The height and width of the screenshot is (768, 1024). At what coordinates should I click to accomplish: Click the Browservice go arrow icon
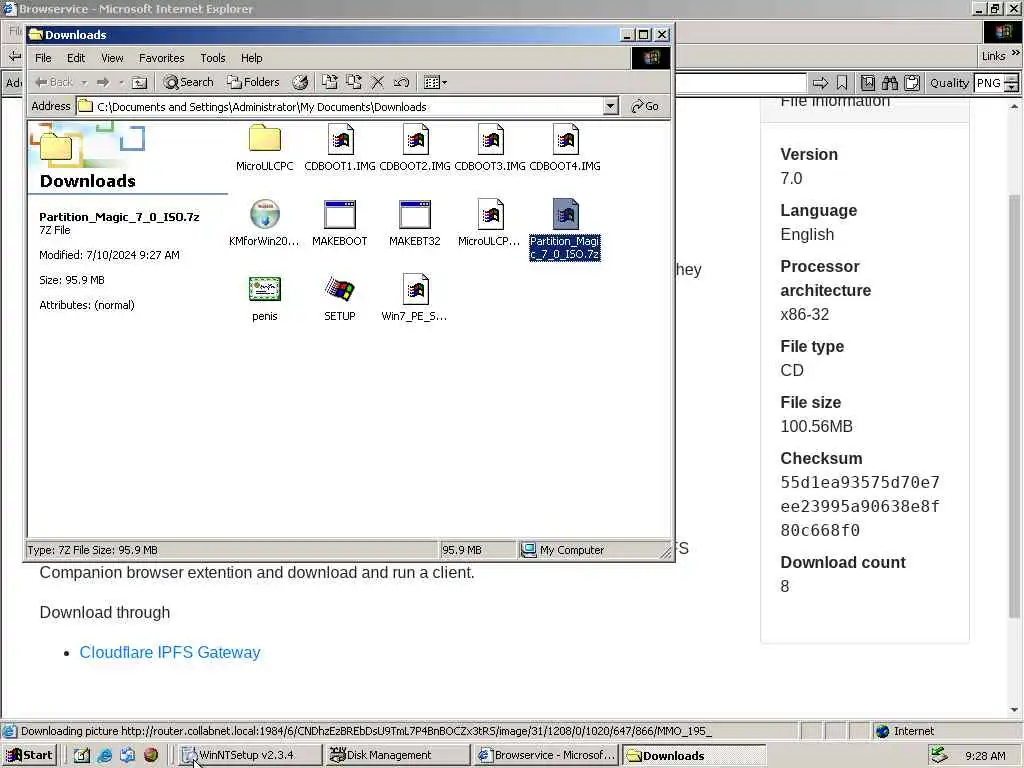820,83
